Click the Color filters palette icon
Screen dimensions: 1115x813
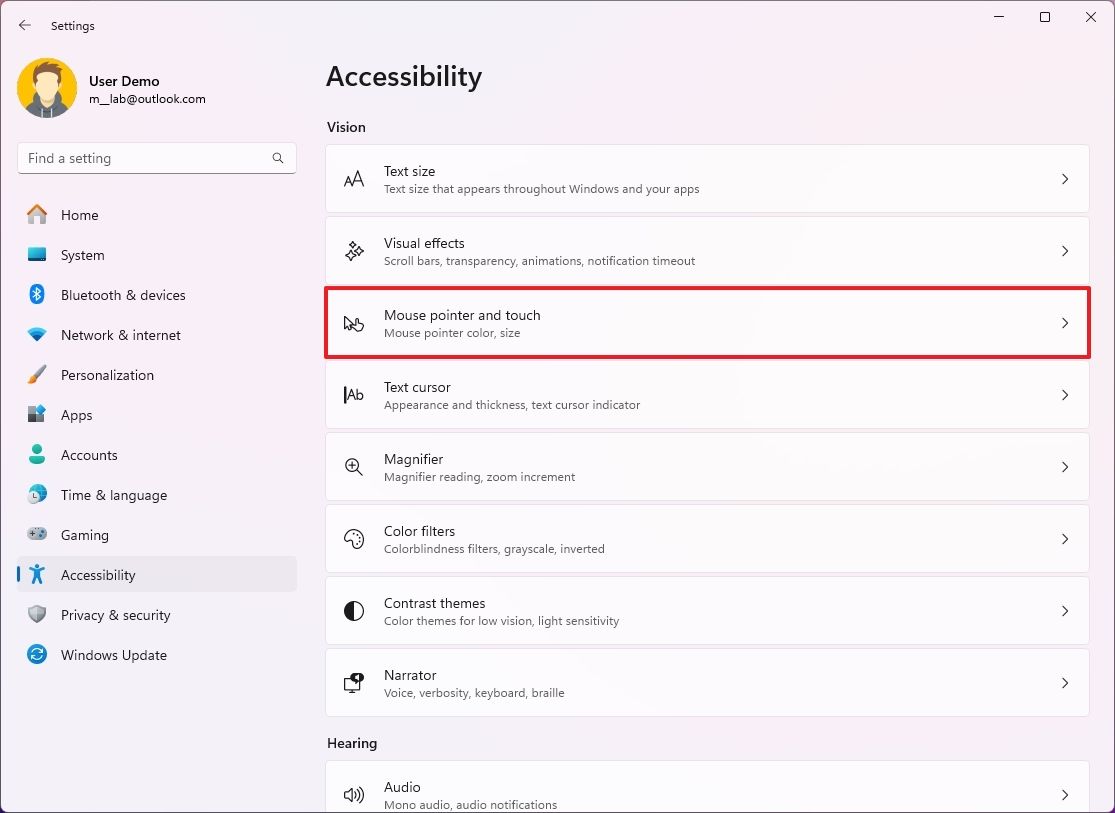point(353,539)
